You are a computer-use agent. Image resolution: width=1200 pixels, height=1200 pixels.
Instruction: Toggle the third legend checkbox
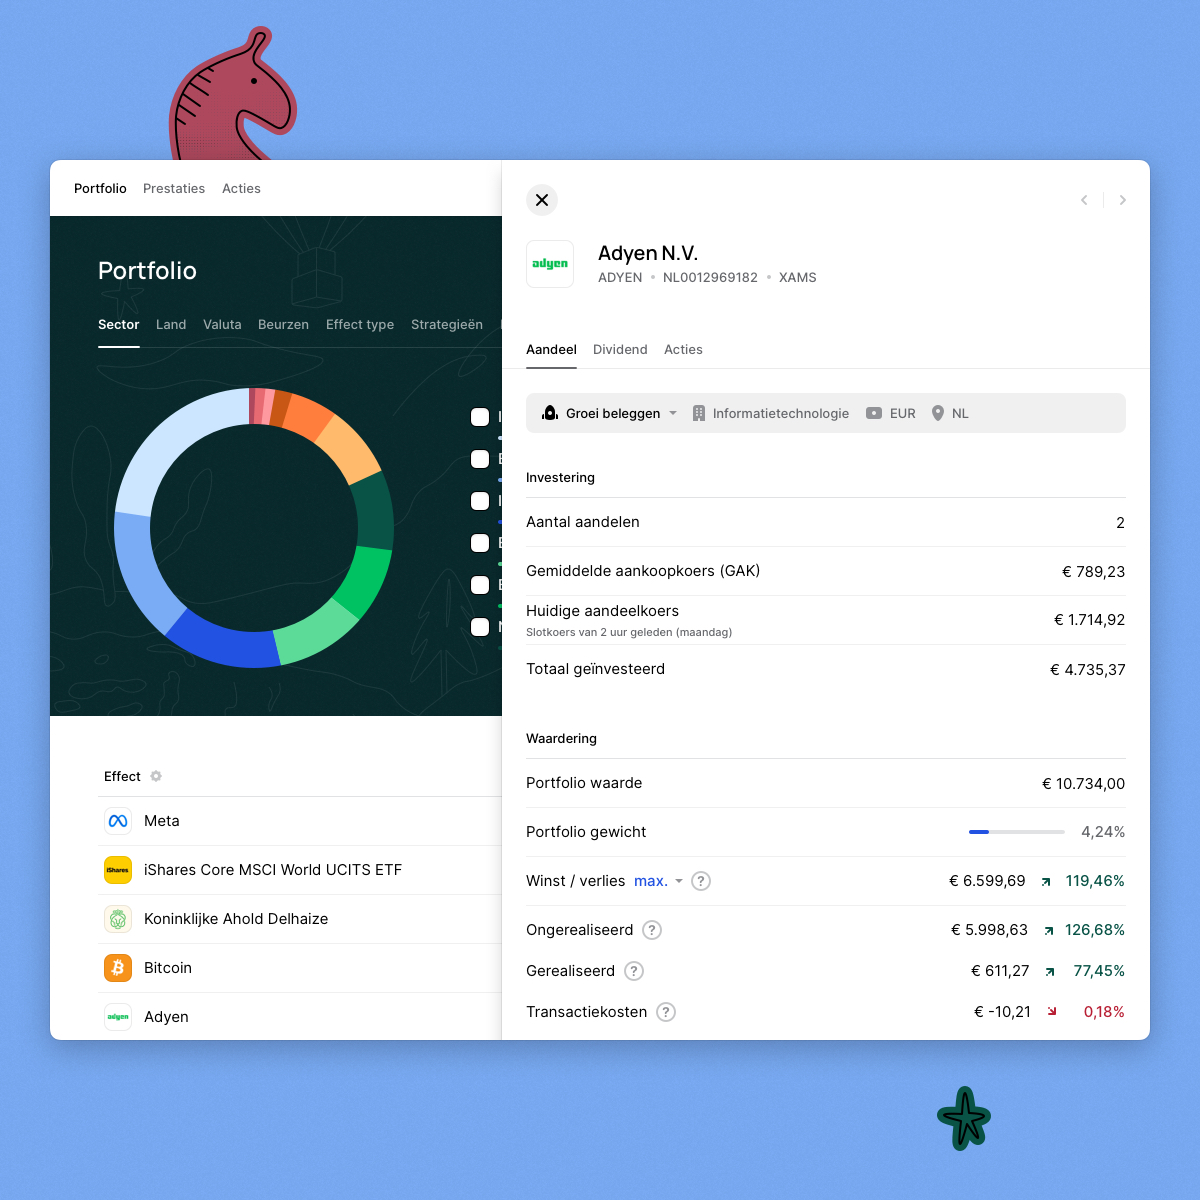[x=480, y=501]
